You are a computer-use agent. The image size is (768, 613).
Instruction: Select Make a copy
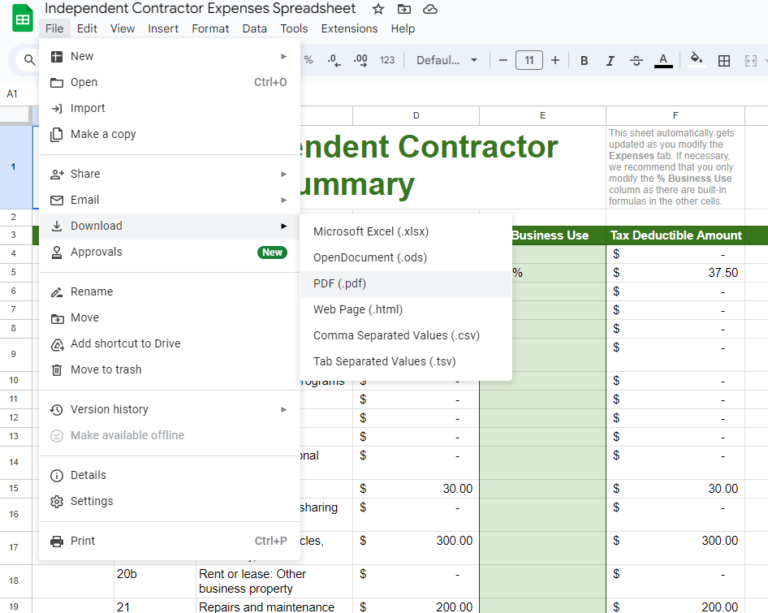click(169, 134)
